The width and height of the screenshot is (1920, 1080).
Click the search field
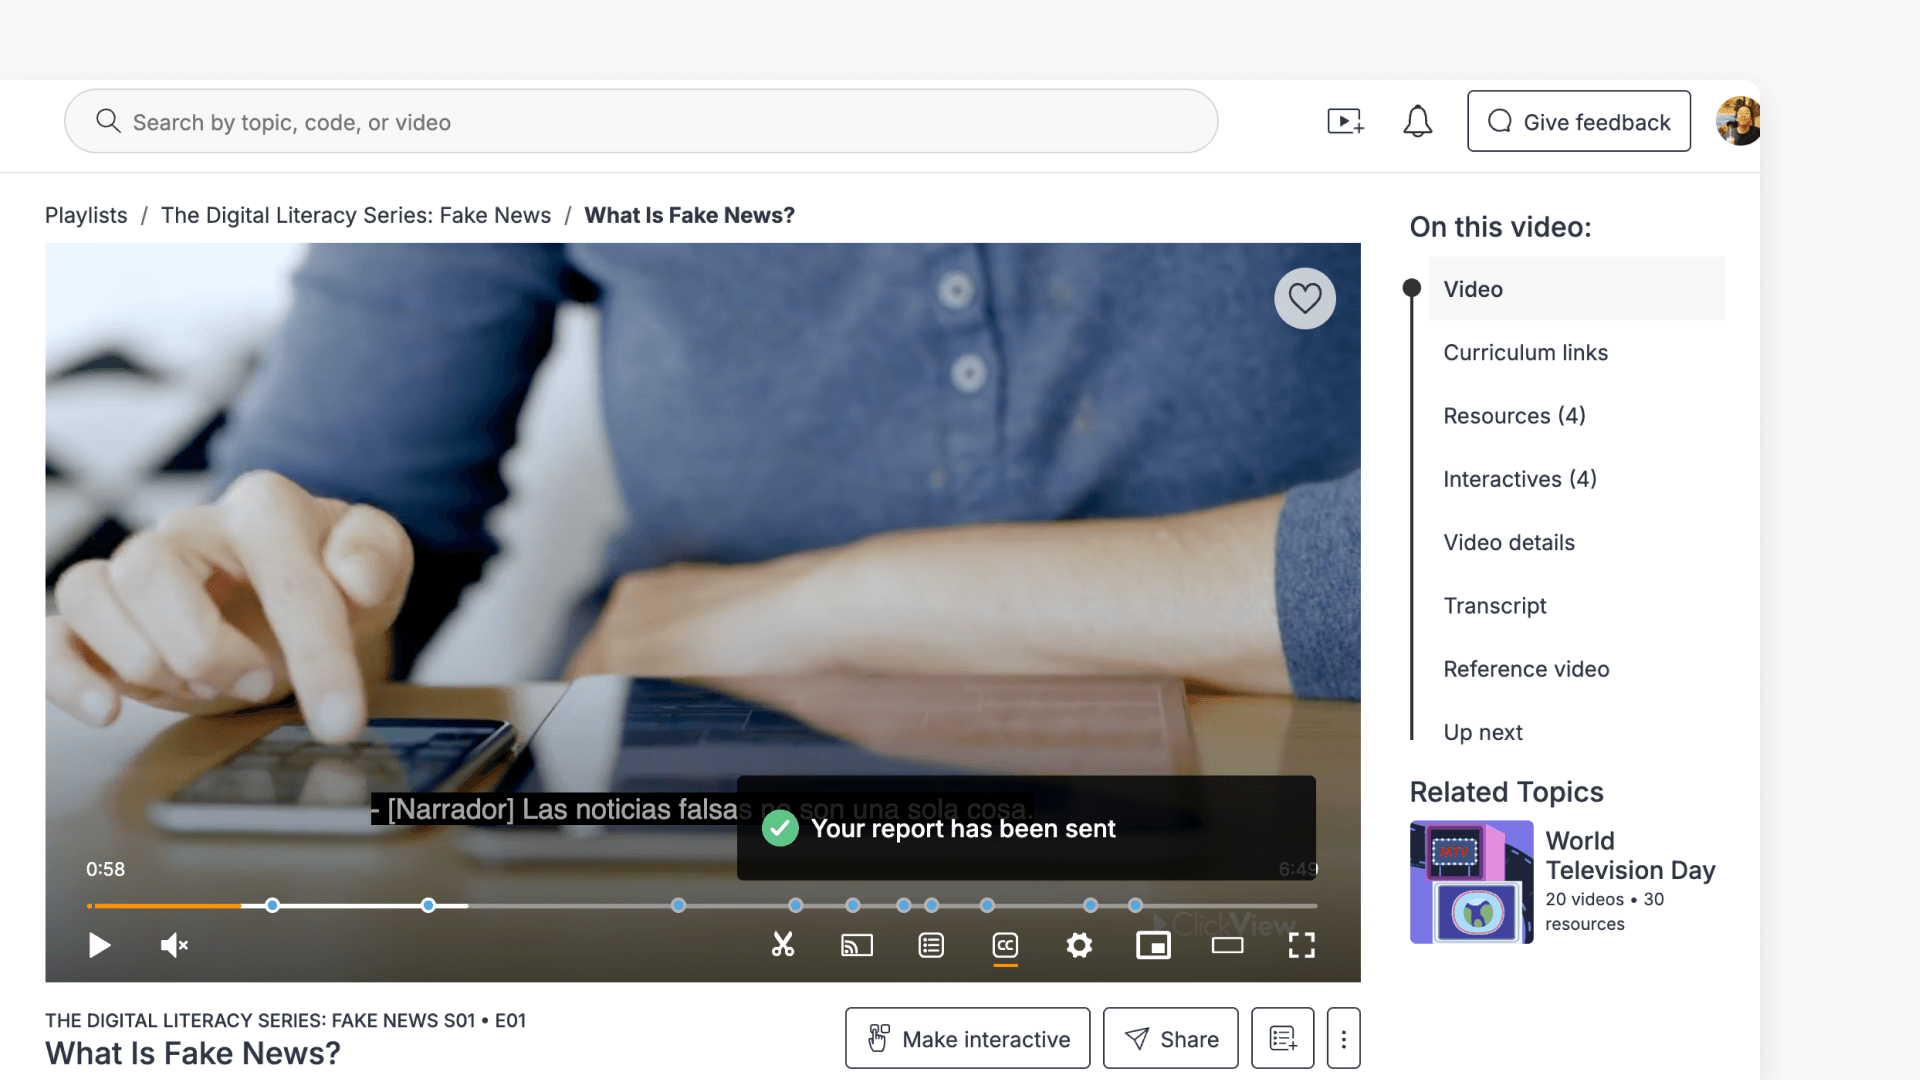[x=641, y=122]
